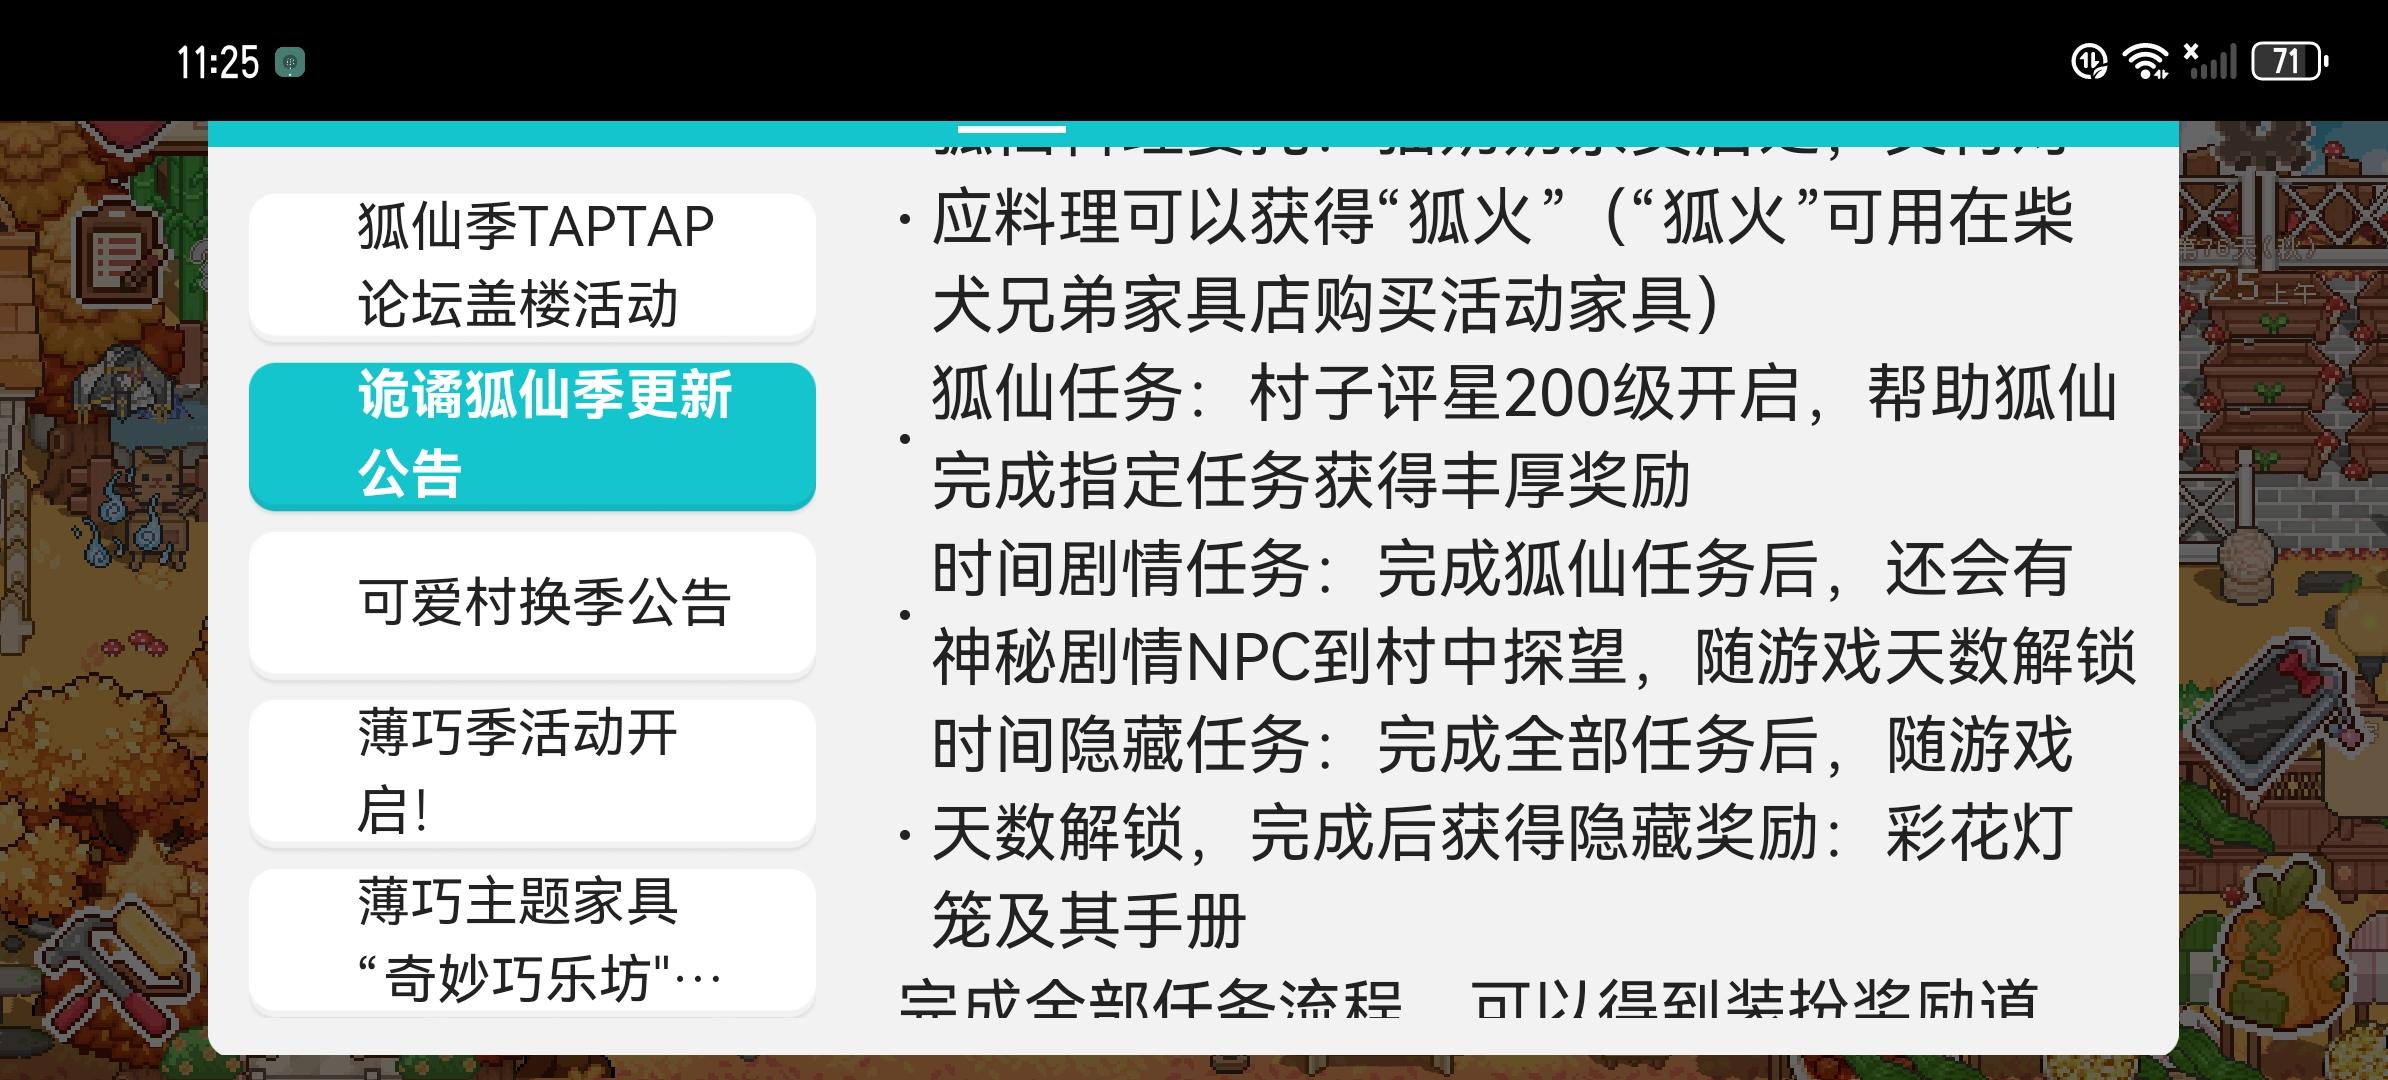Select 诡谲狐仙季更新公告 announcement tab

tap(532, 435)
